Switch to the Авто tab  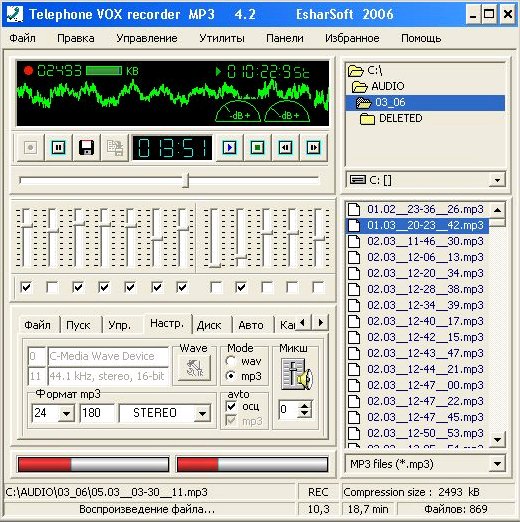click(251, 325)
